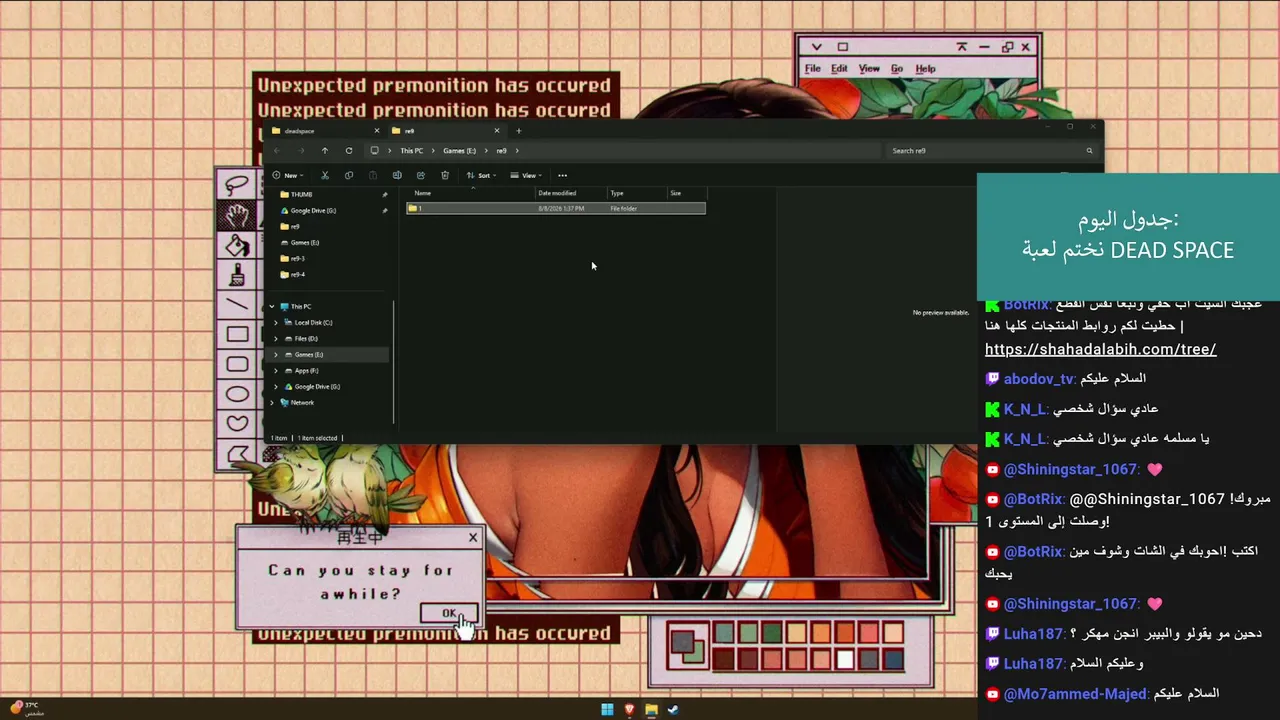The image size is (1280, 720).
Task: Click the Go menu in retro window
Action: [897, 69]
